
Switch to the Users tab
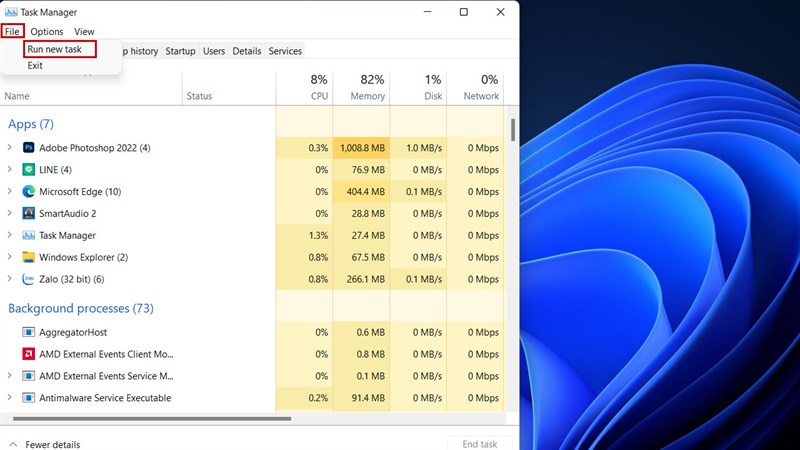coord(214,51)
